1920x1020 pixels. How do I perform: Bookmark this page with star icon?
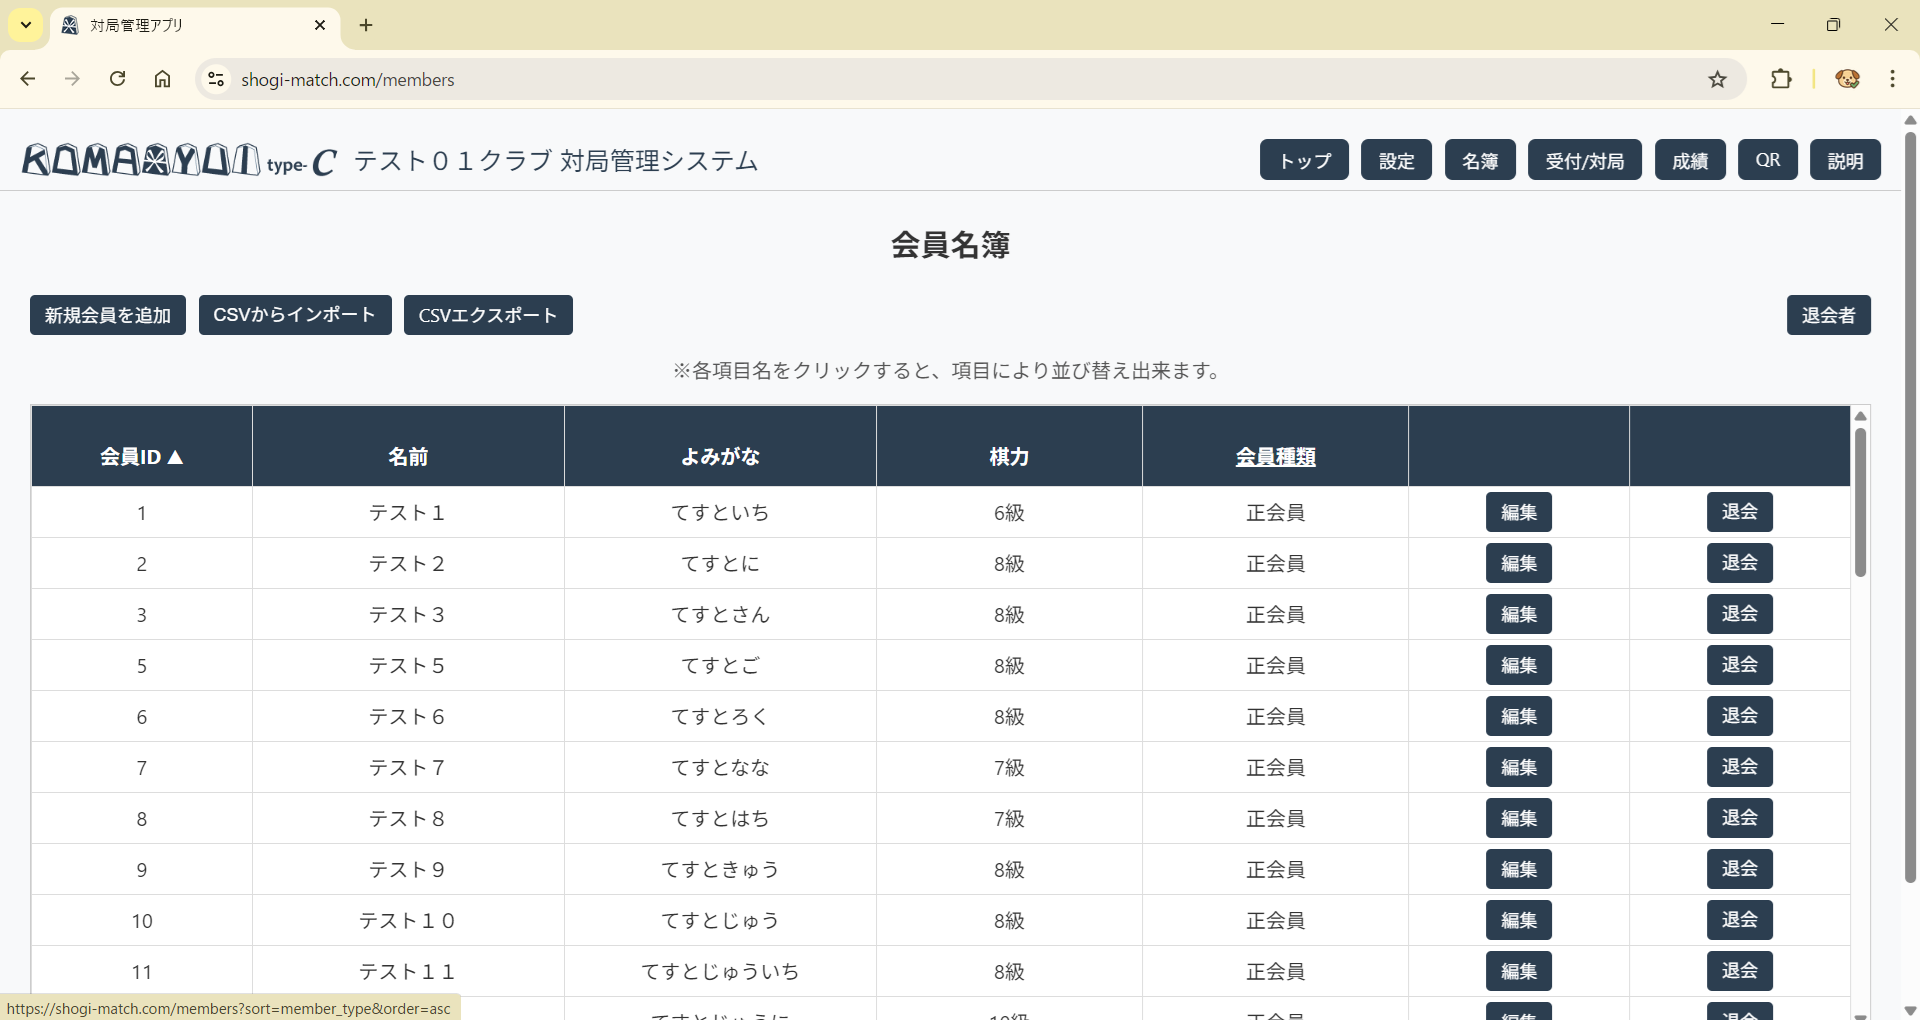coord(1717,79)
